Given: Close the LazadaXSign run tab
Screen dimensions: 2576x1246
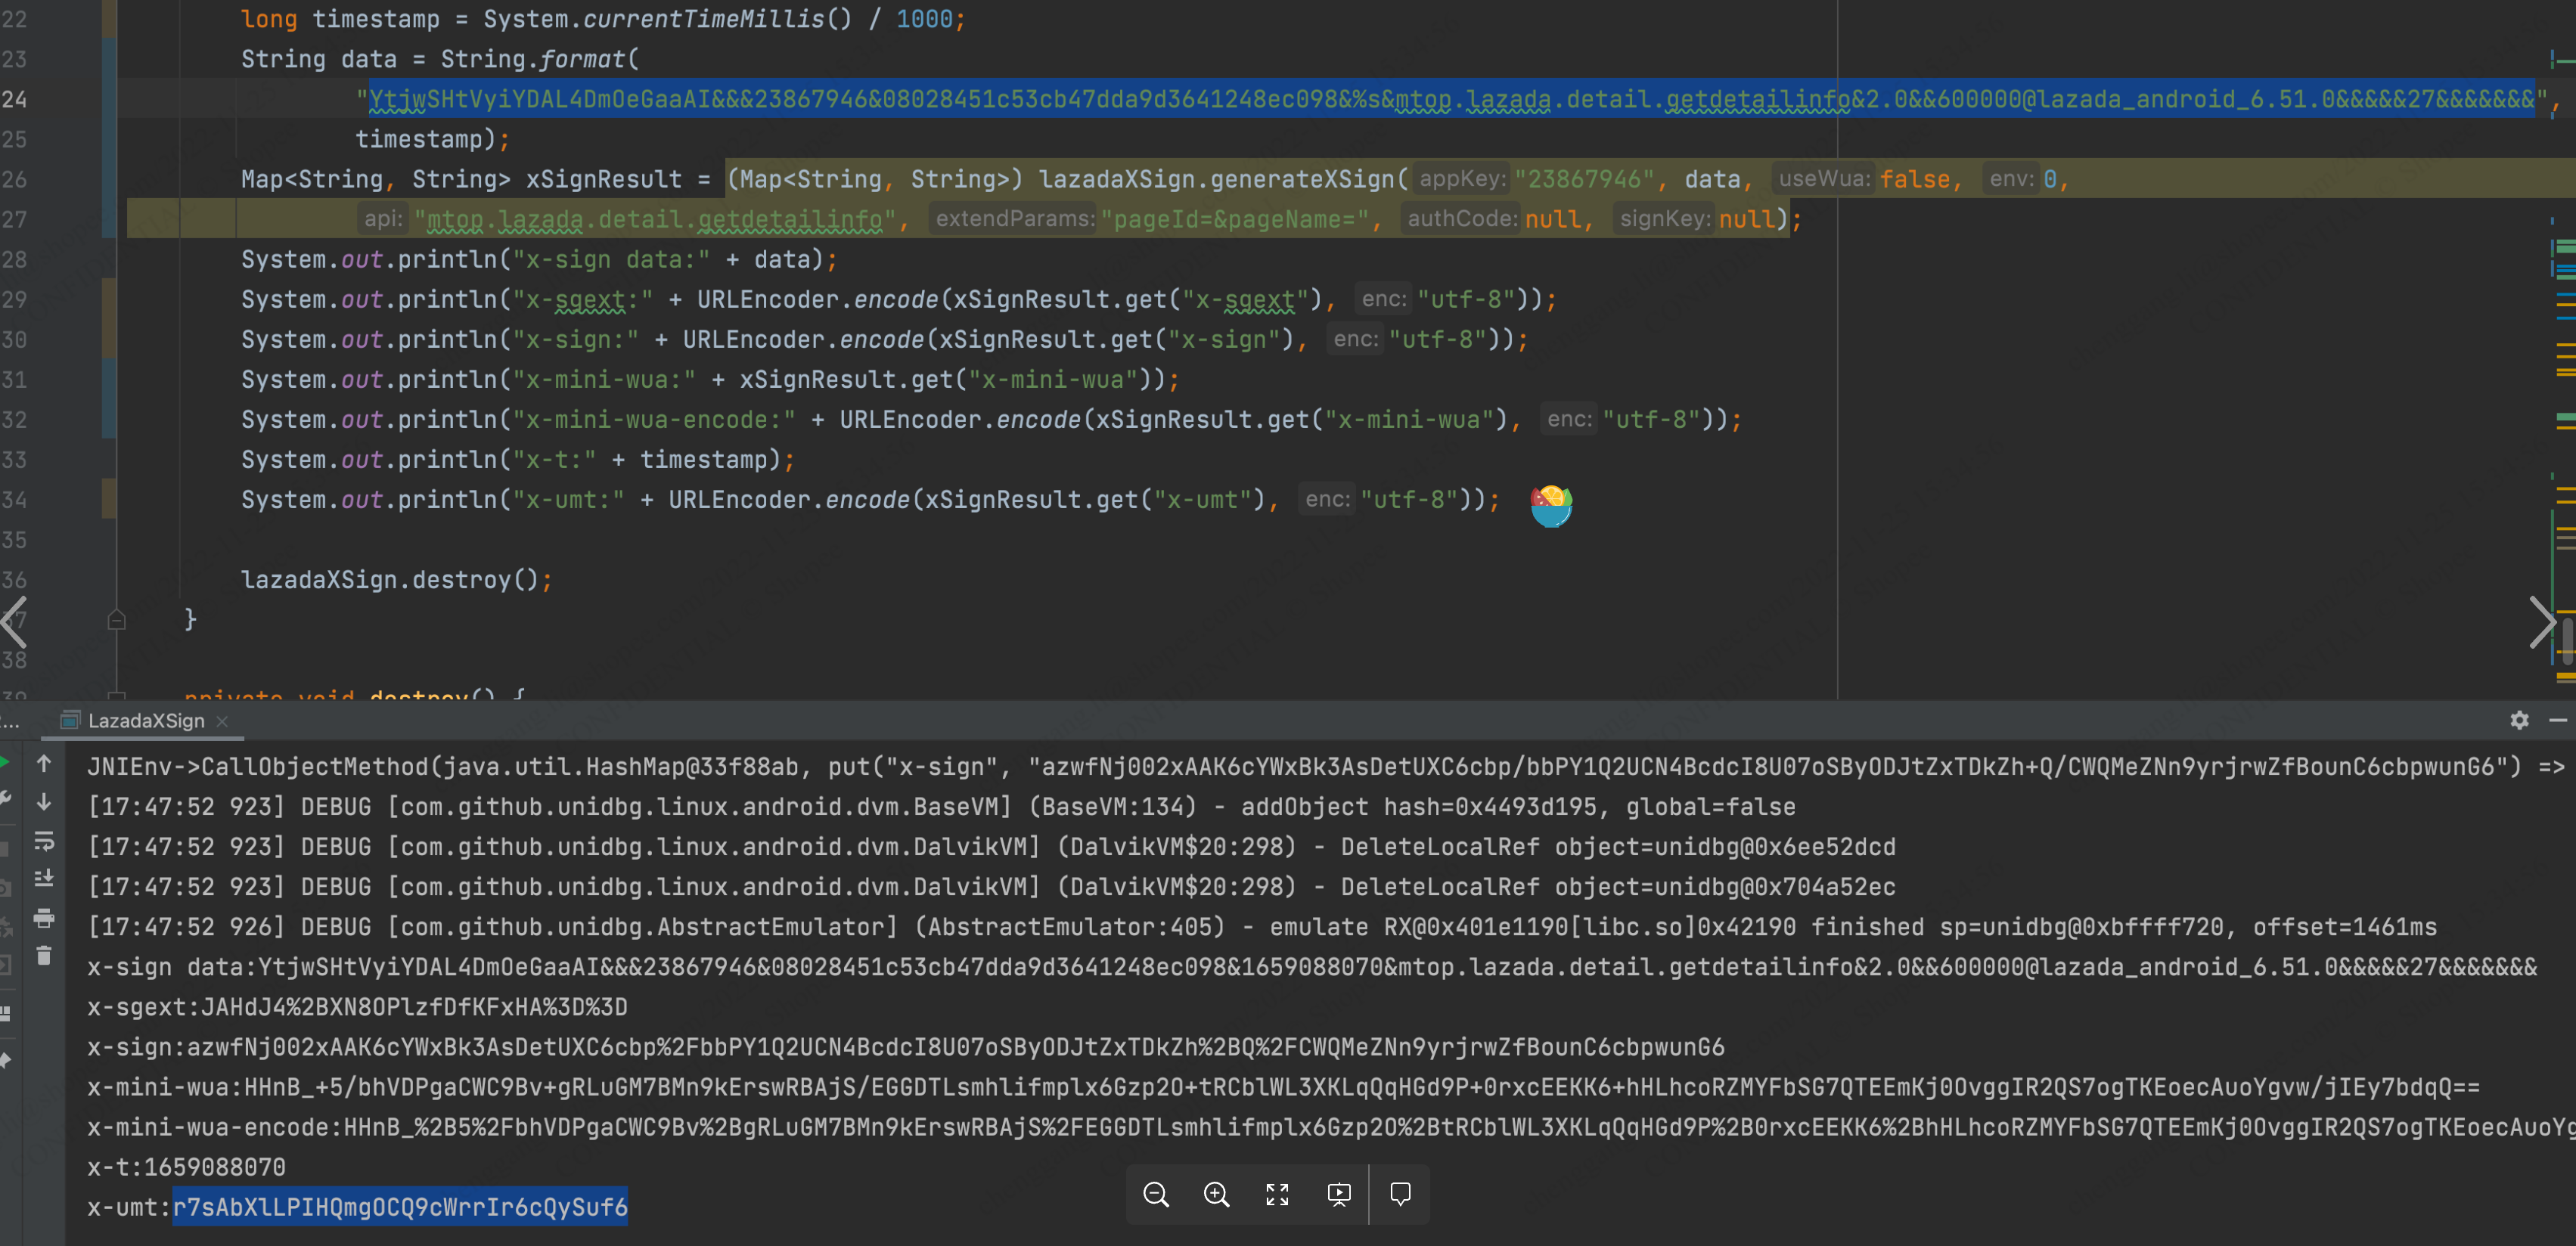Looking at the screenshot, I should [x=222, y=721].
